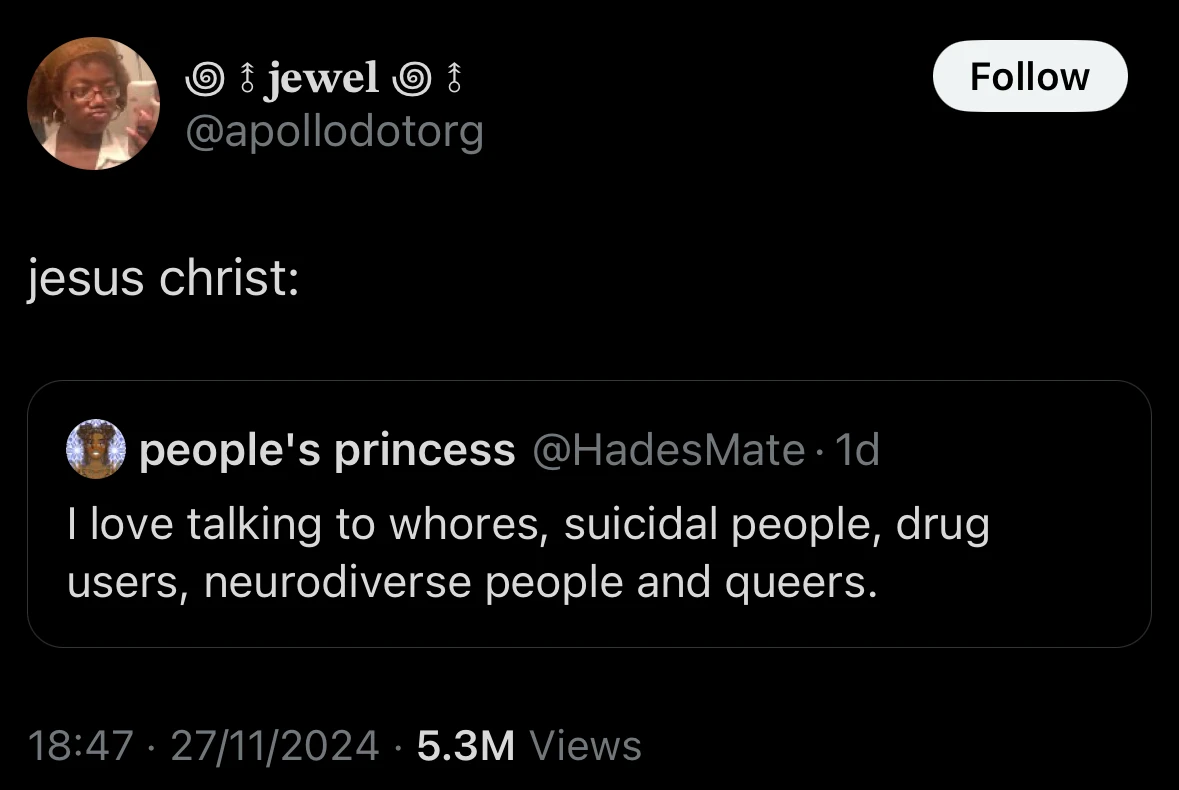Click second line of quoted tweet 'users, neurodiverse'
The image size is (1179, 790).
tap(472, 583)
